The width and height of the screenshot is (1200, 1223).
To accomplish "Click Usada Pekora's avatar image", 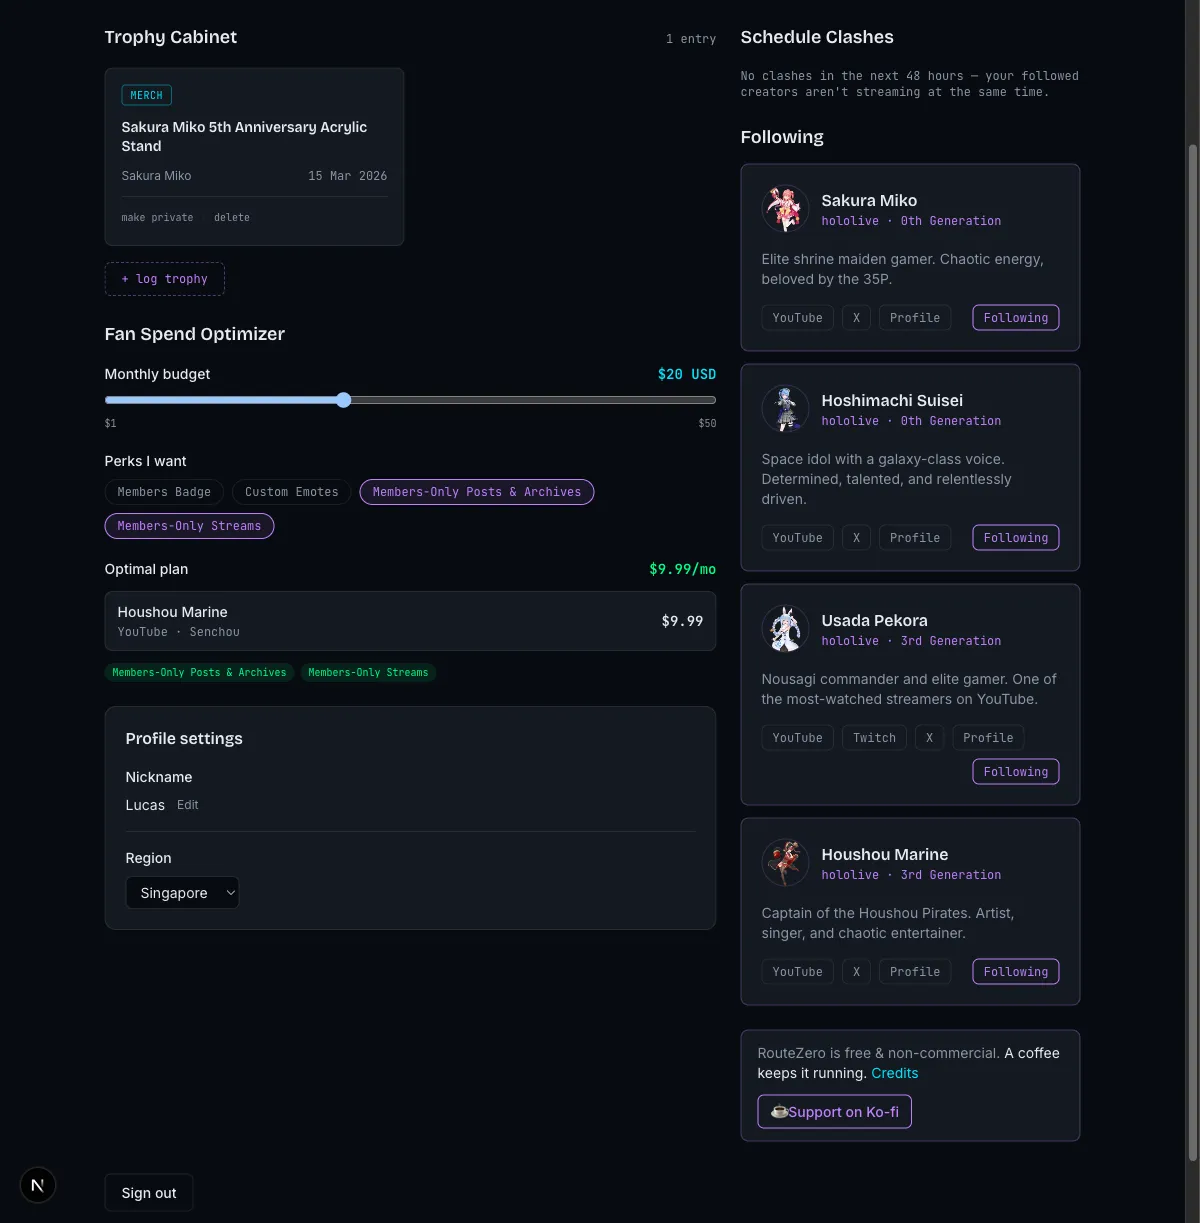I will (785, 629).
